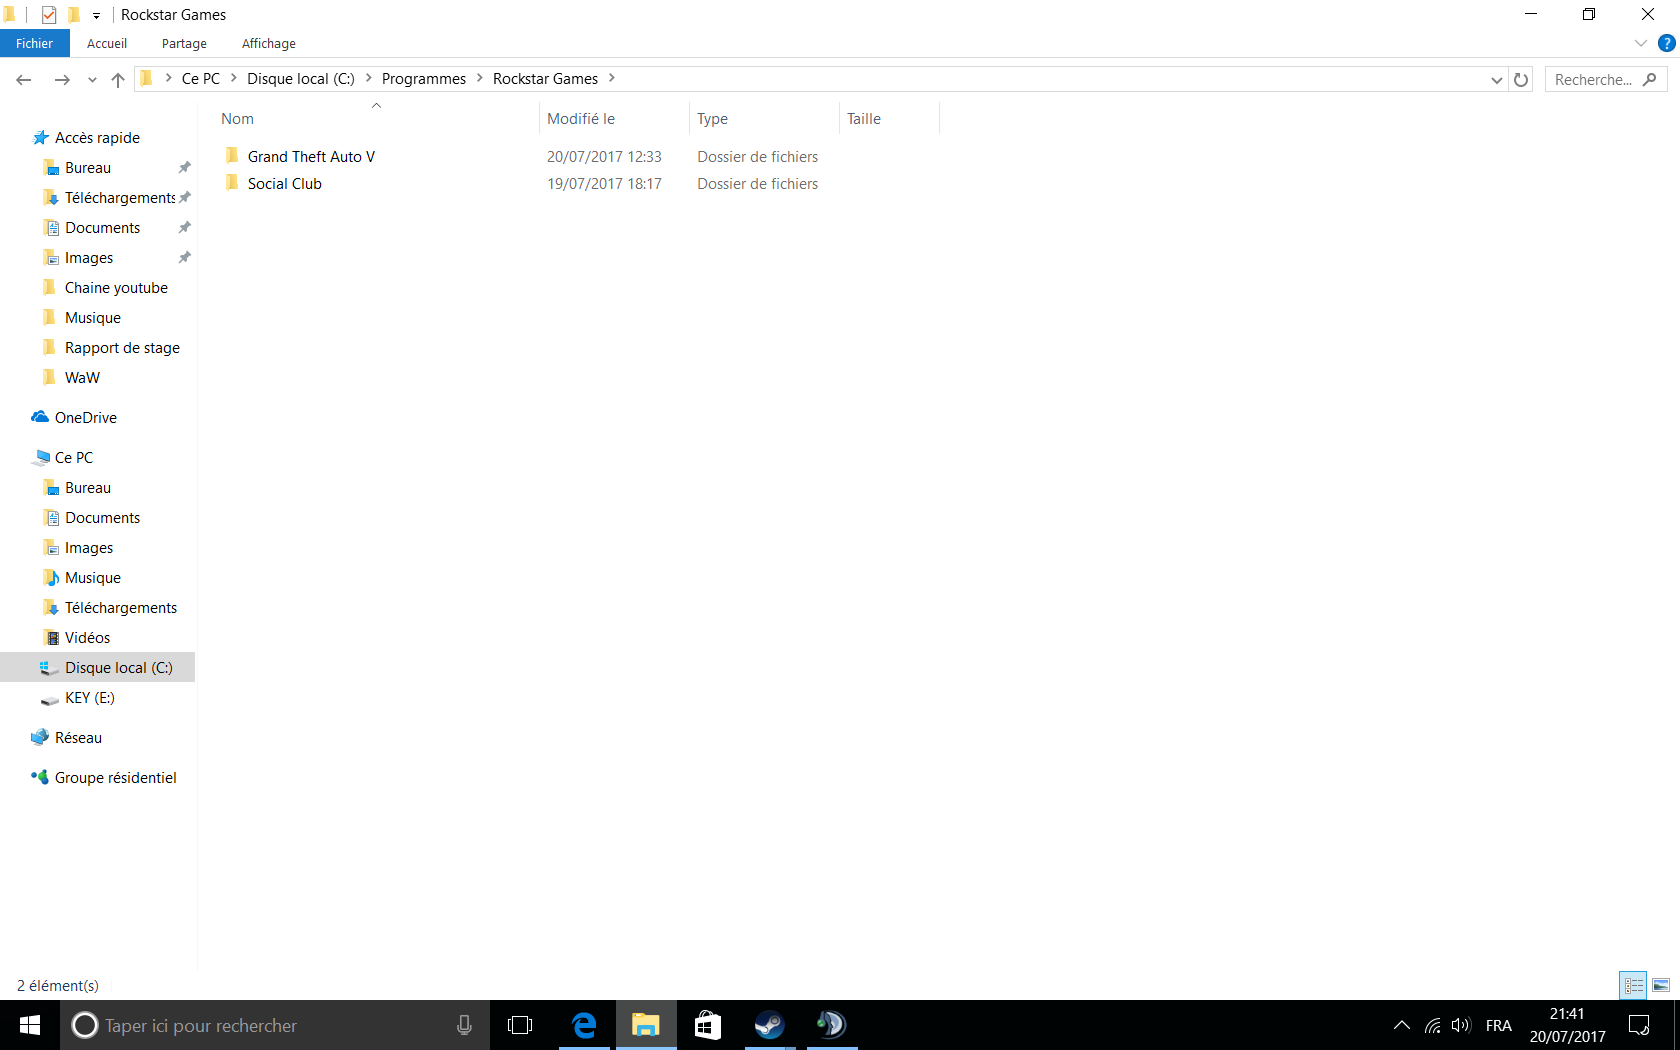Image resolution: width=1680 pixels, height=1050 pixels.
Task: Click the Properties quick access icon
Action: coord(49,15)
